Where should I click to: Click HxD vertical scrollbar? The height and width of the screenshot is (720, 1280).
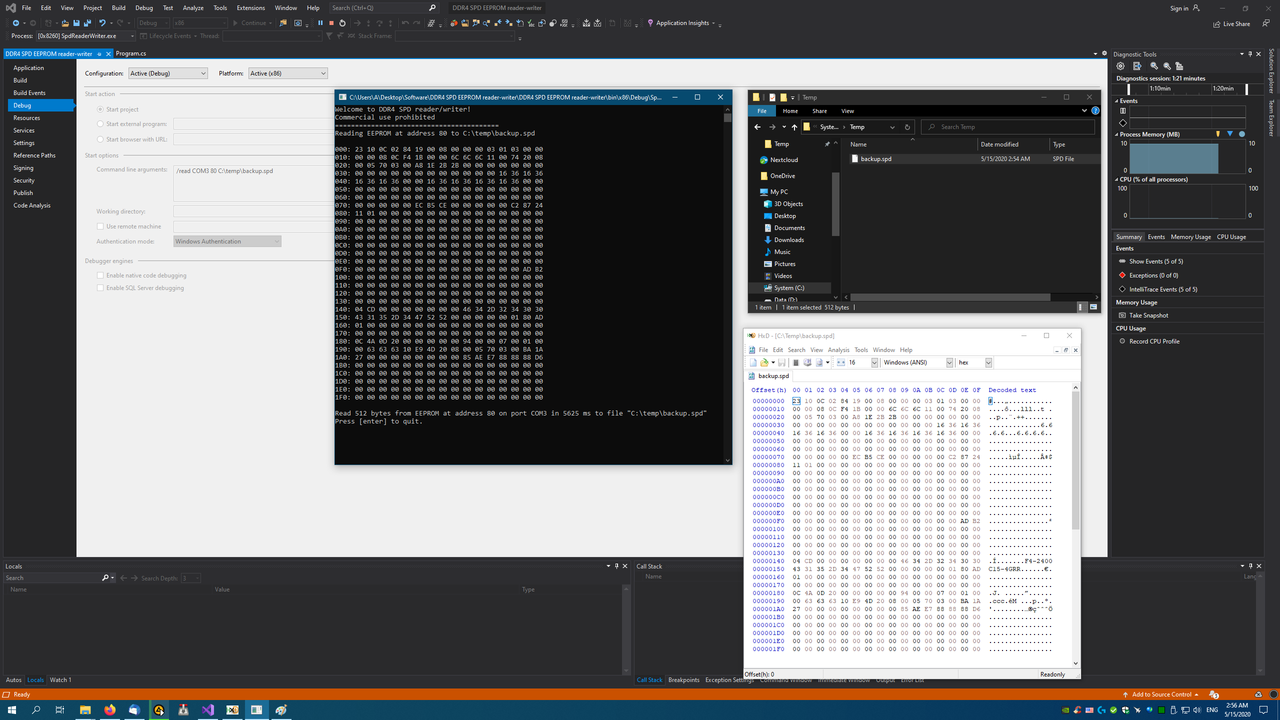click(1076, 525)
